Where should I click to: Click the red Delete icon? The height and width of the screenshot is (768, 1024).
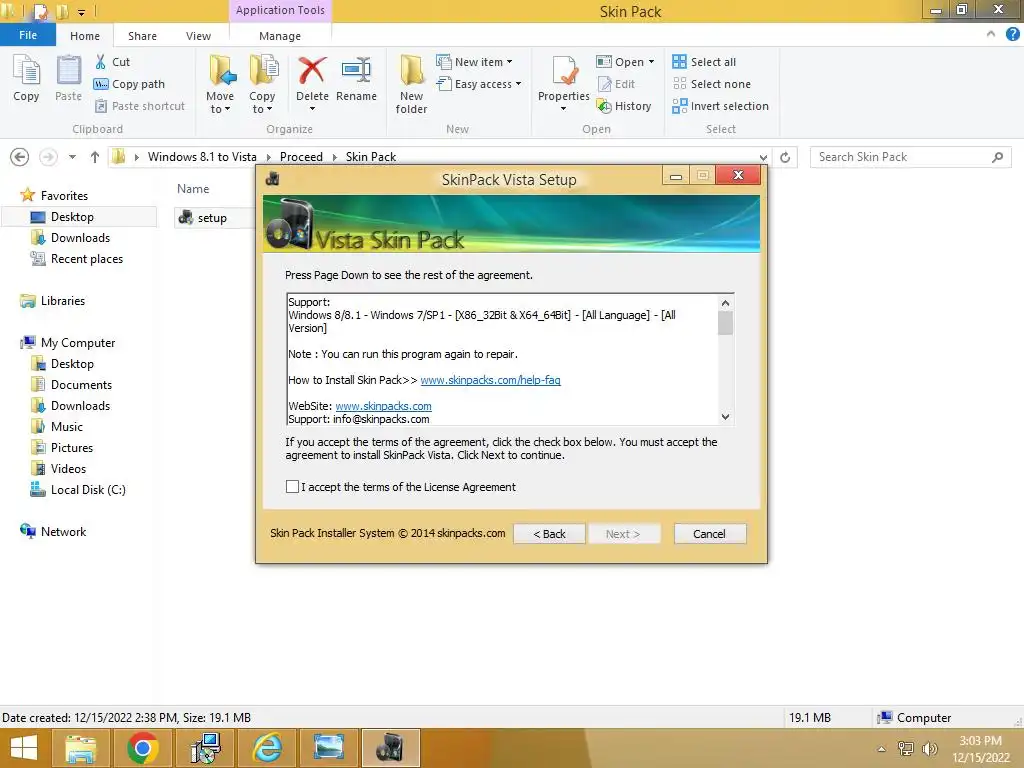click(312, 71)
